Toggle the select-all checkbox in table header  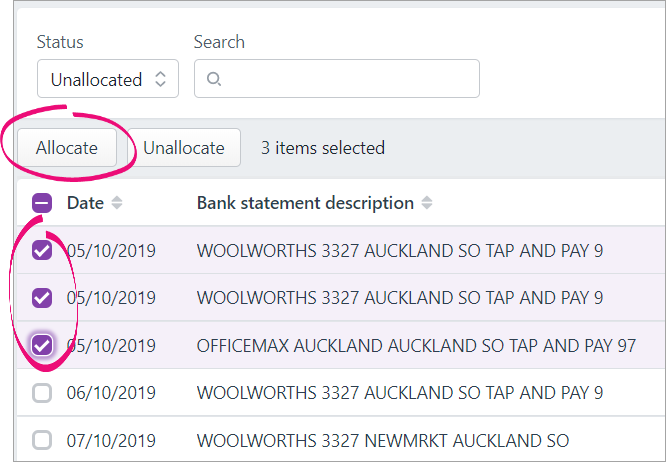point(42,203)
